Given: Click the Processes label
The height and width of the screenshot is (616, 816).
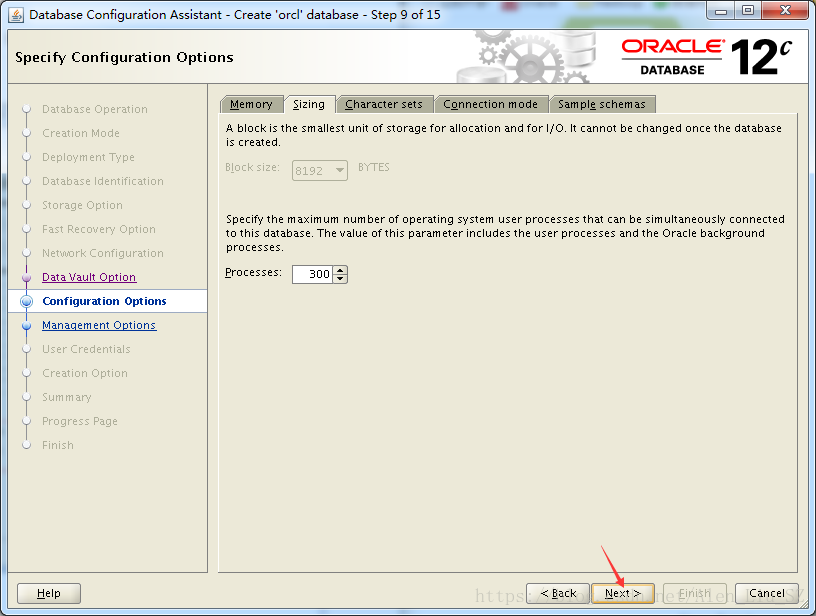Looking at the screenshot, I should 253,273.
